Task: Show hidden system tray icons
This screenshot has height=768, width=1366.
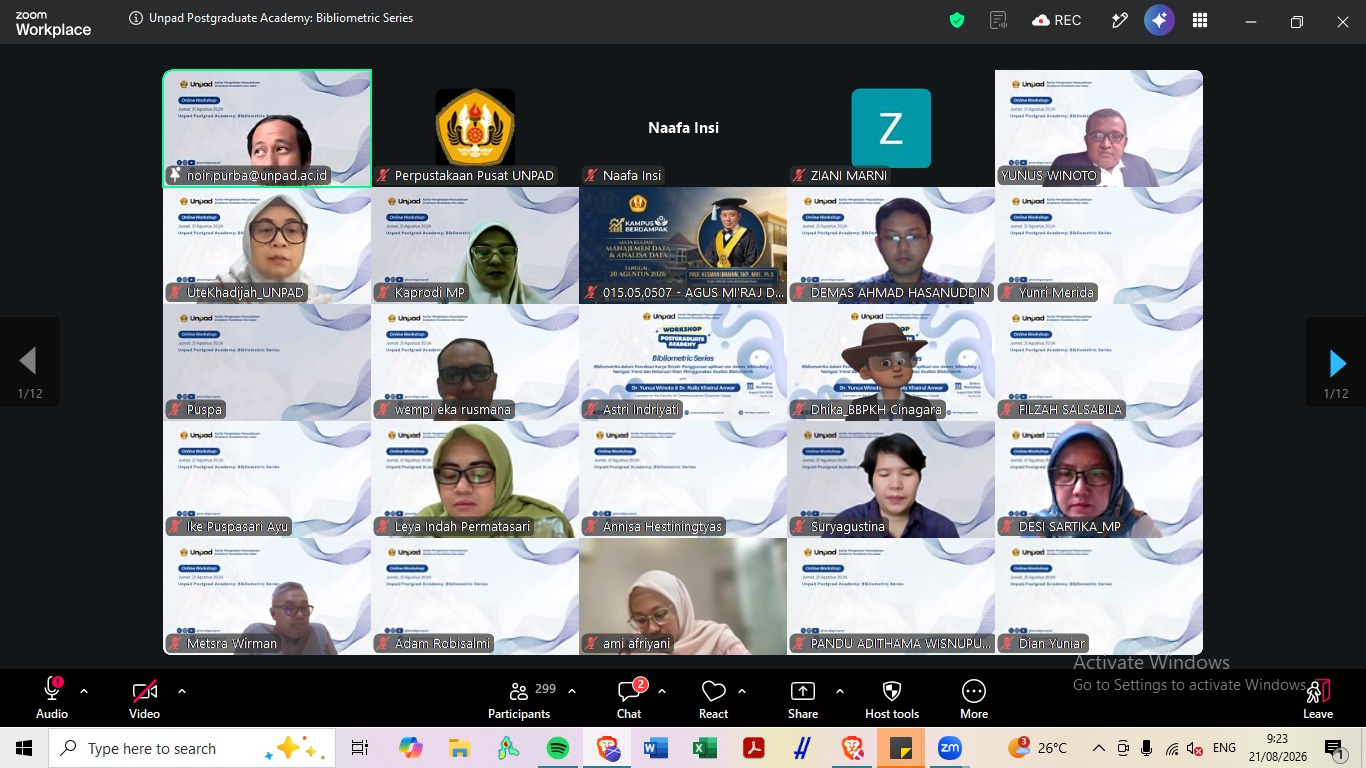Action: point(1098,748)
